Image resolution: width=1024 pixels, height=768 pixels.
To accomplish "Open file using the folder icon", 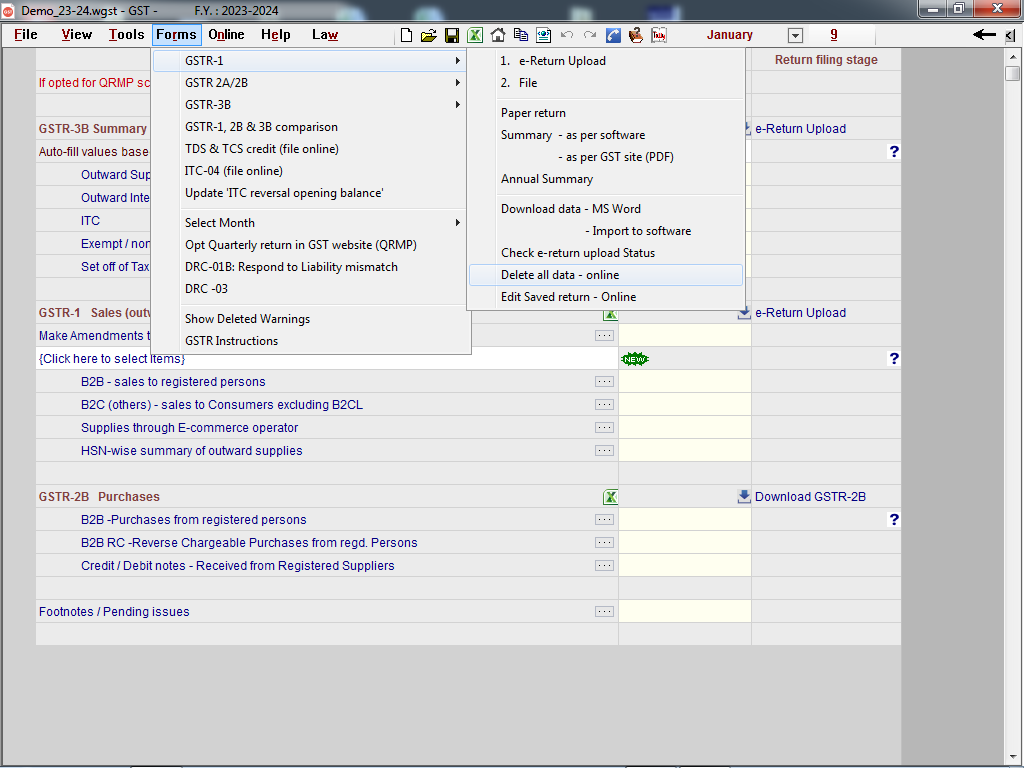I will [428, 35].
